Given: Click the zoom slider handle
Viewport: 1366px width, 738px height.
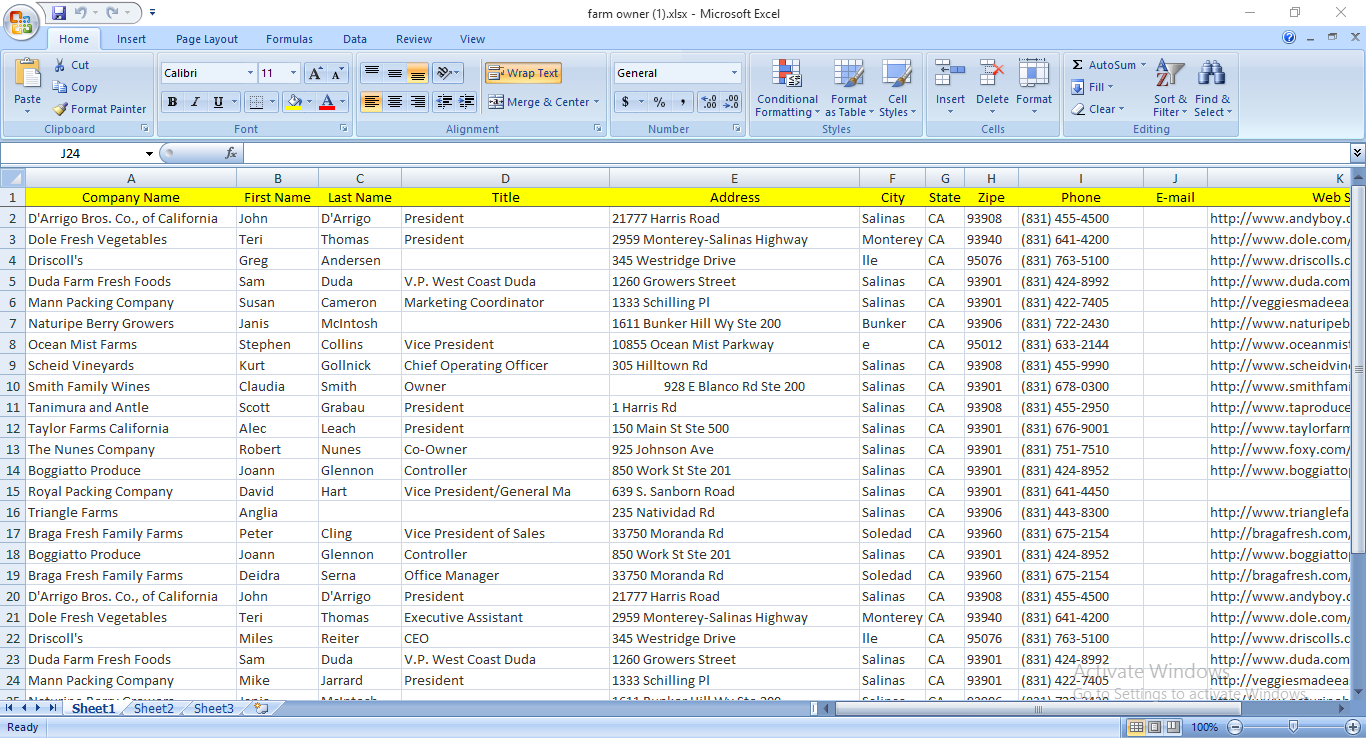Looking at the screenshot, I should (1294, 727).
